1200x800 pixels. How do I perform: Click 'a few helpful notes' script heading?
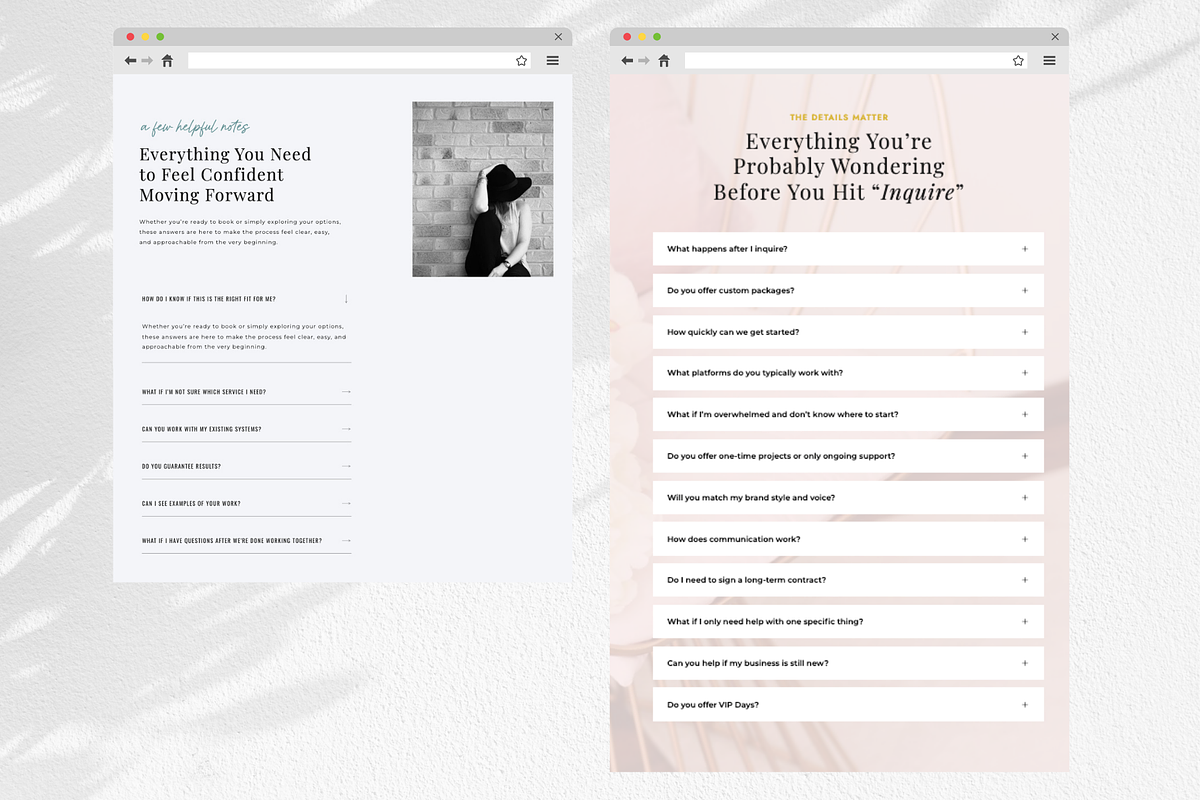coord(195,127)
